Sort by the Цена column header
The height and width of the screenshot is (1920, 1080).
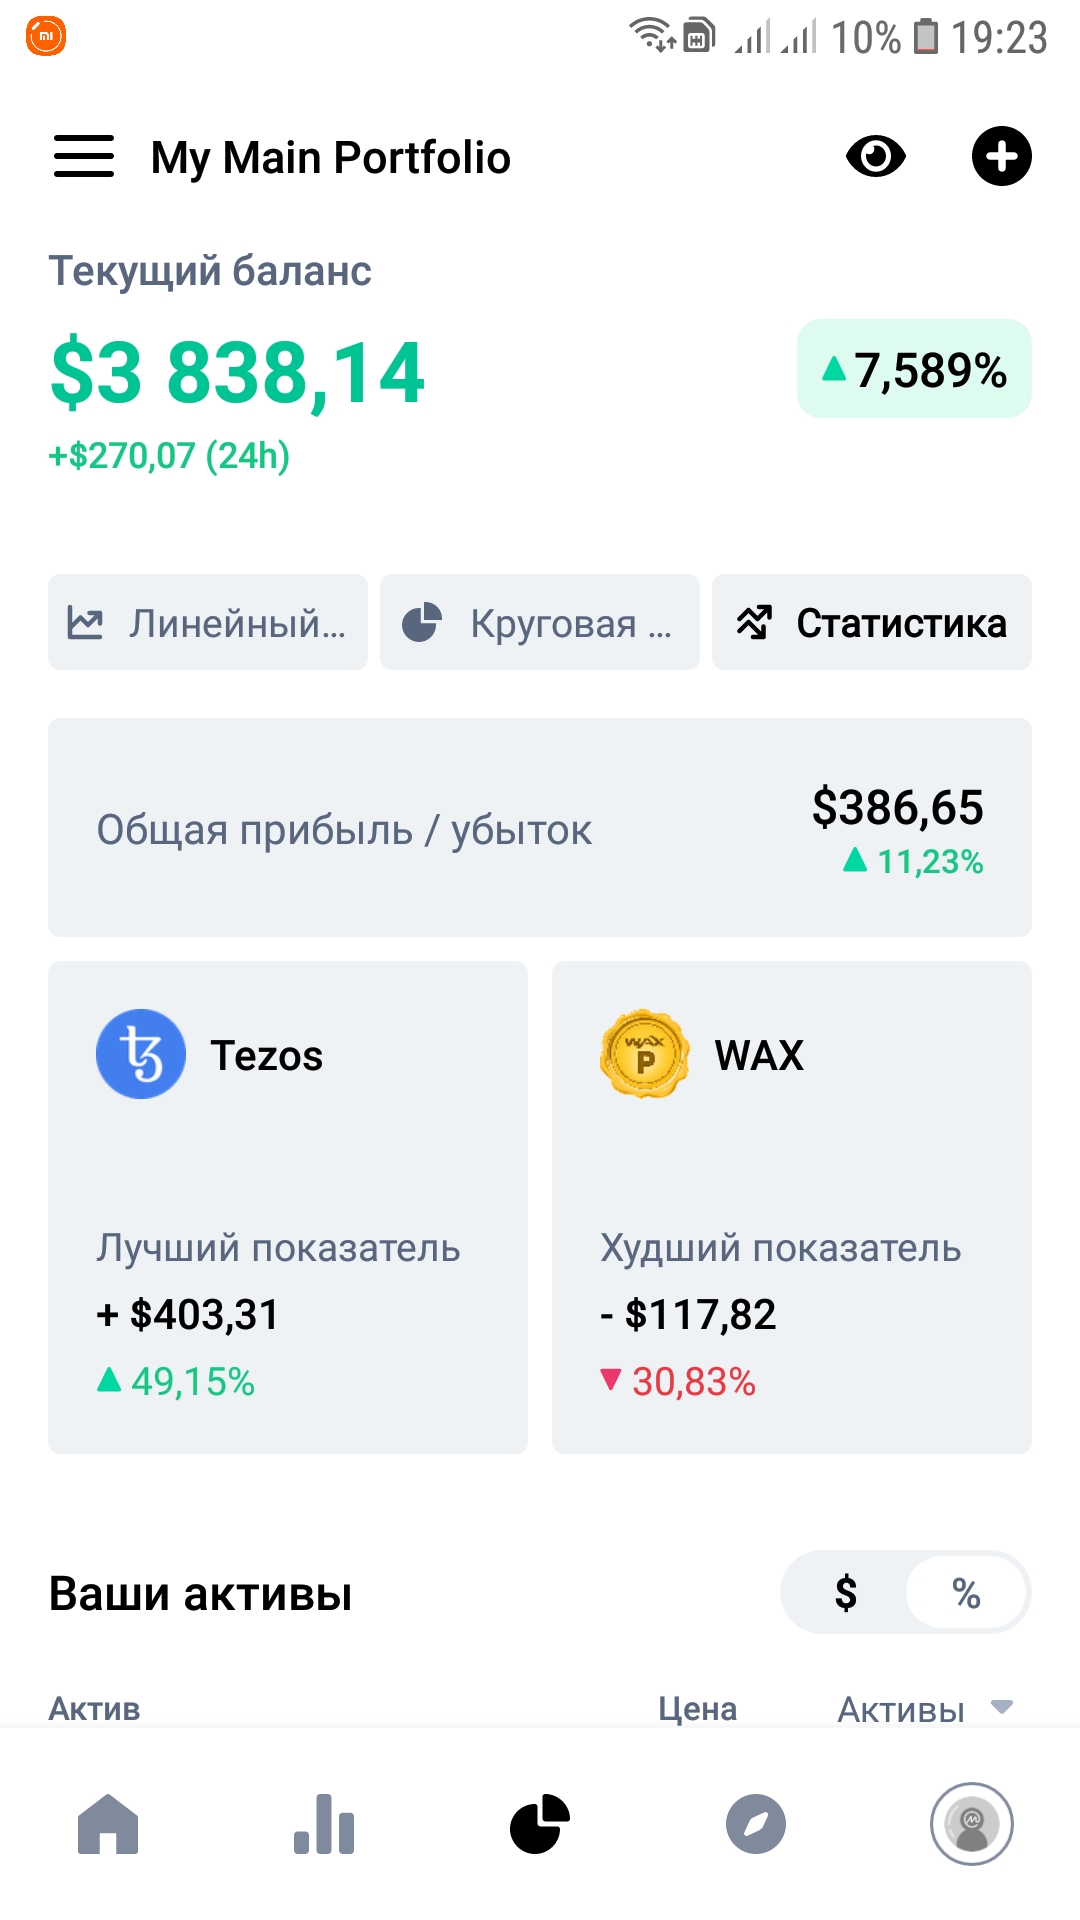point(697,1709)
